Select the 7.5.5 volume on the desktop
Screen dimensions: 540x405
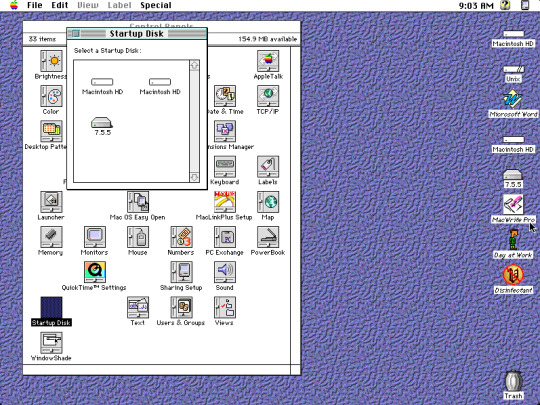tap(513, 174)
